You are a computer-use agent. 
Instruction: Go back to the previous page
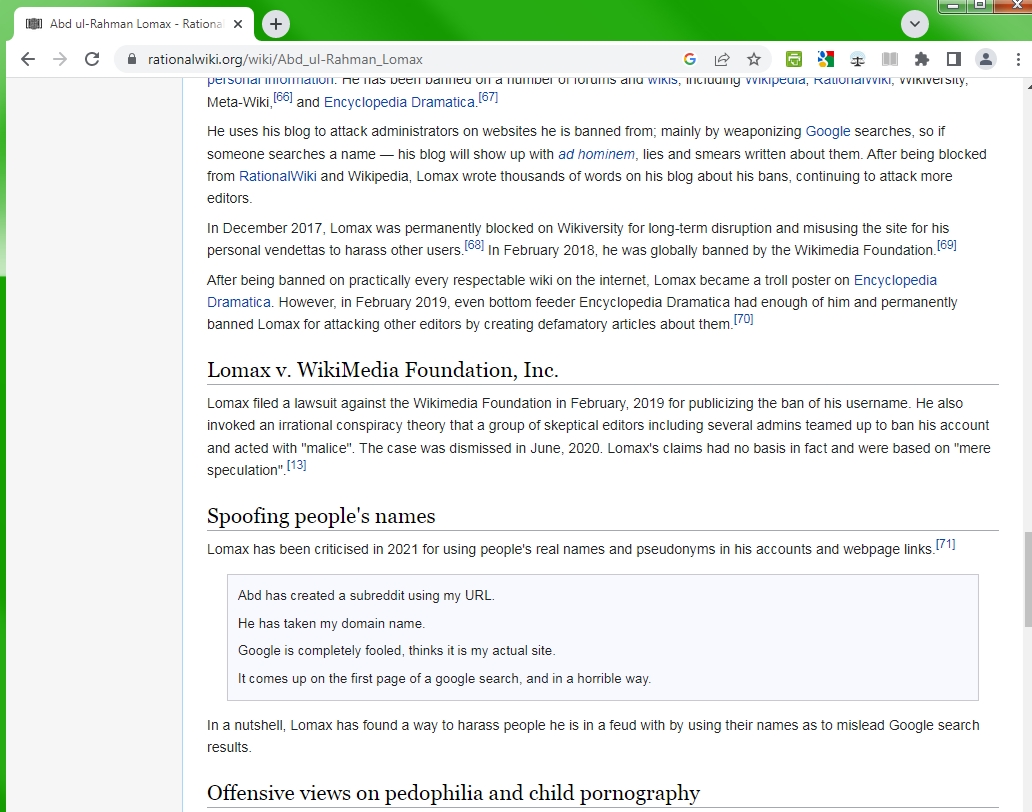pyautogui.click(x=28, y=59)
